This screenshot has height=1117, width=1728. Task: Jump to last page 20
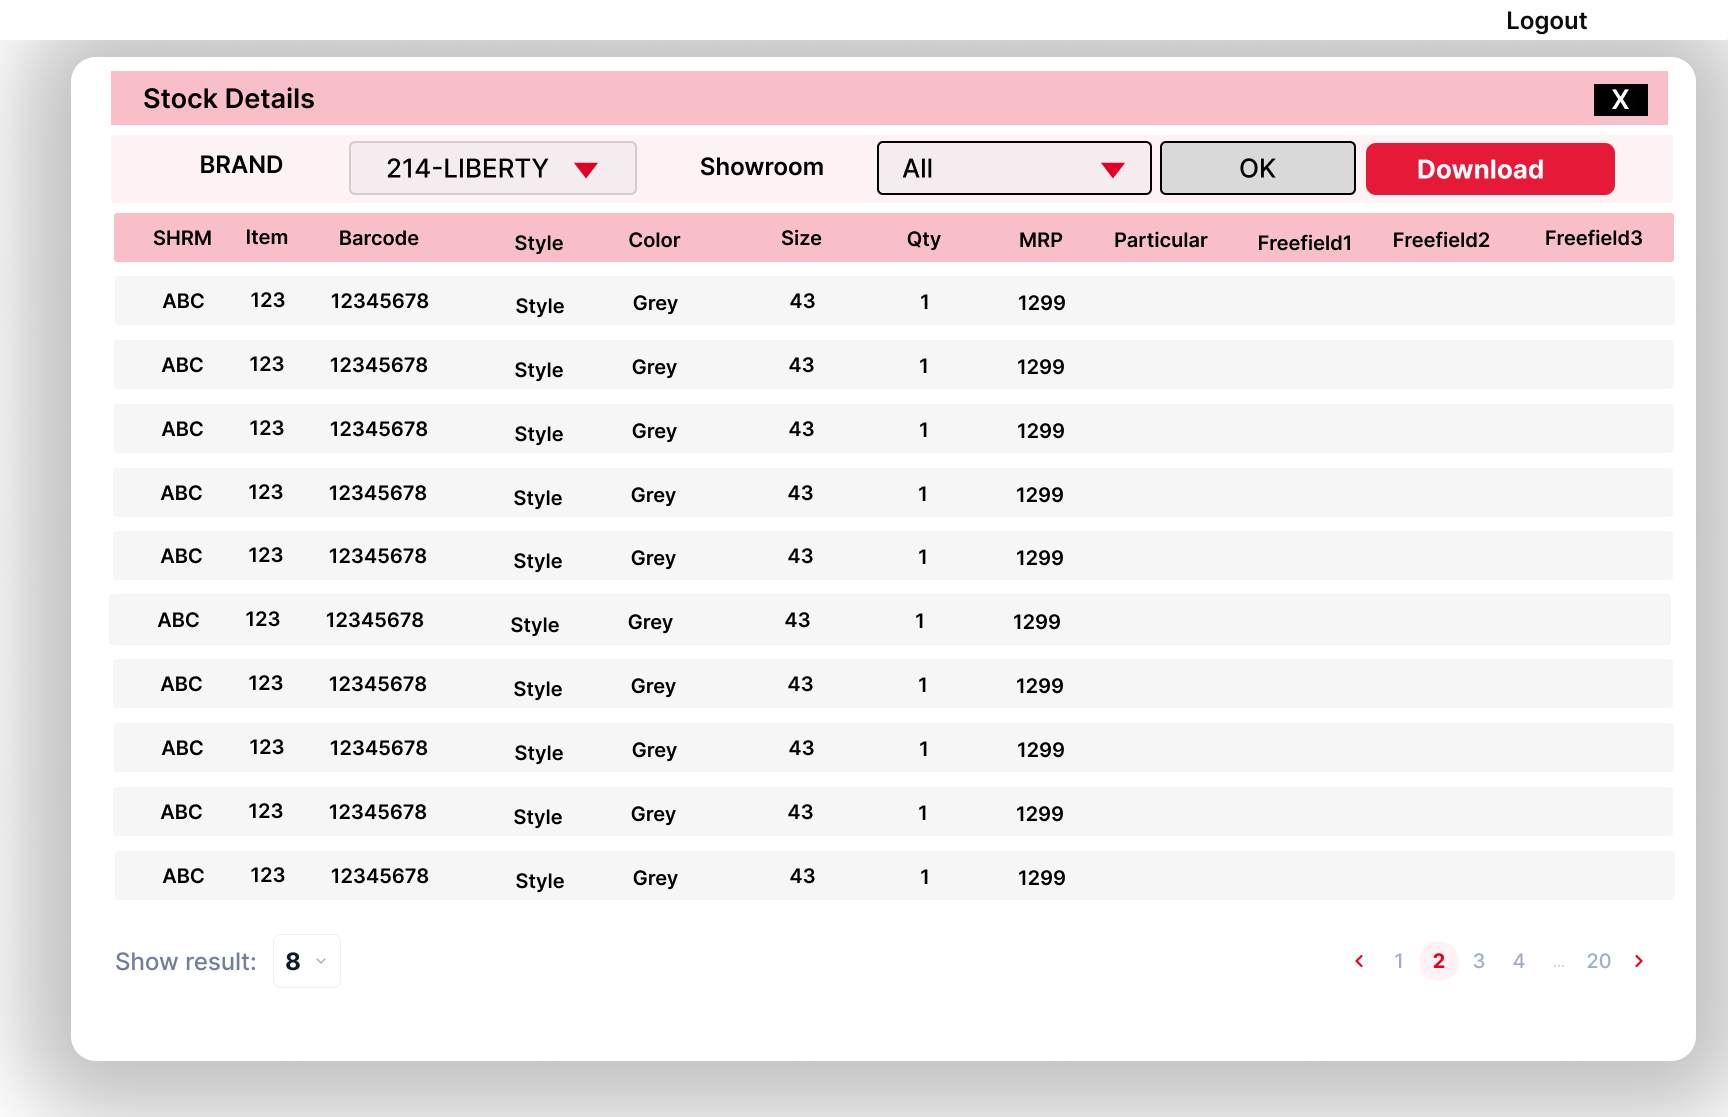click(1598, 961)
